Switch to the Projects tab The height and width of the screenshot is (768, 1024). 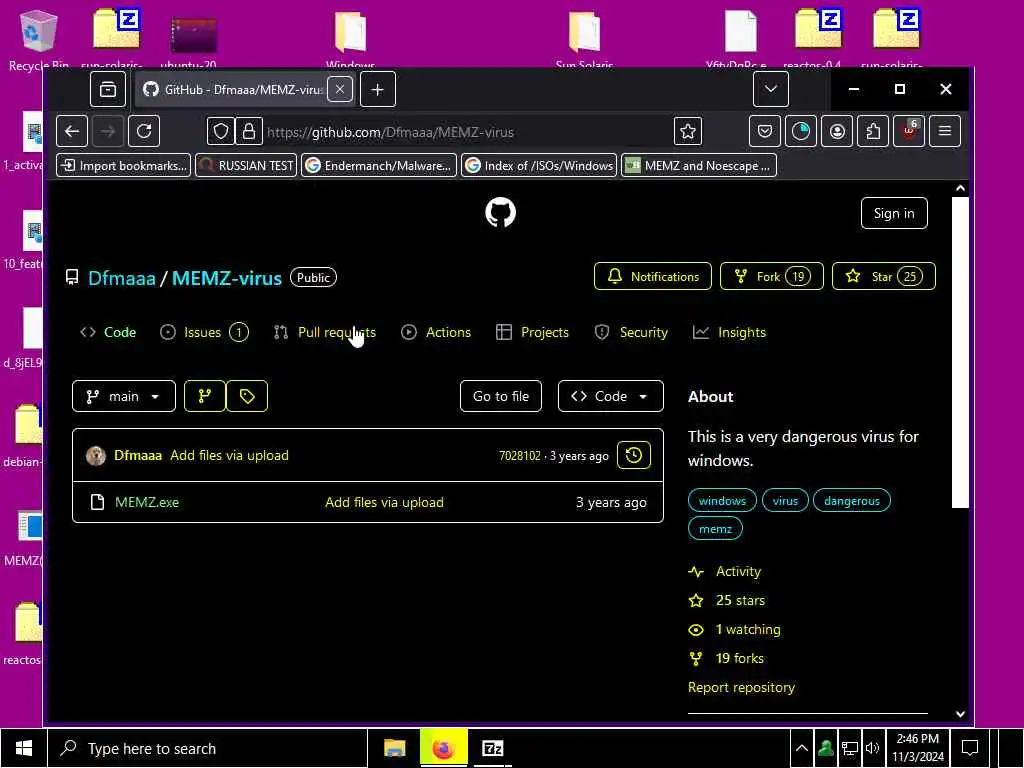pos(533,332)
